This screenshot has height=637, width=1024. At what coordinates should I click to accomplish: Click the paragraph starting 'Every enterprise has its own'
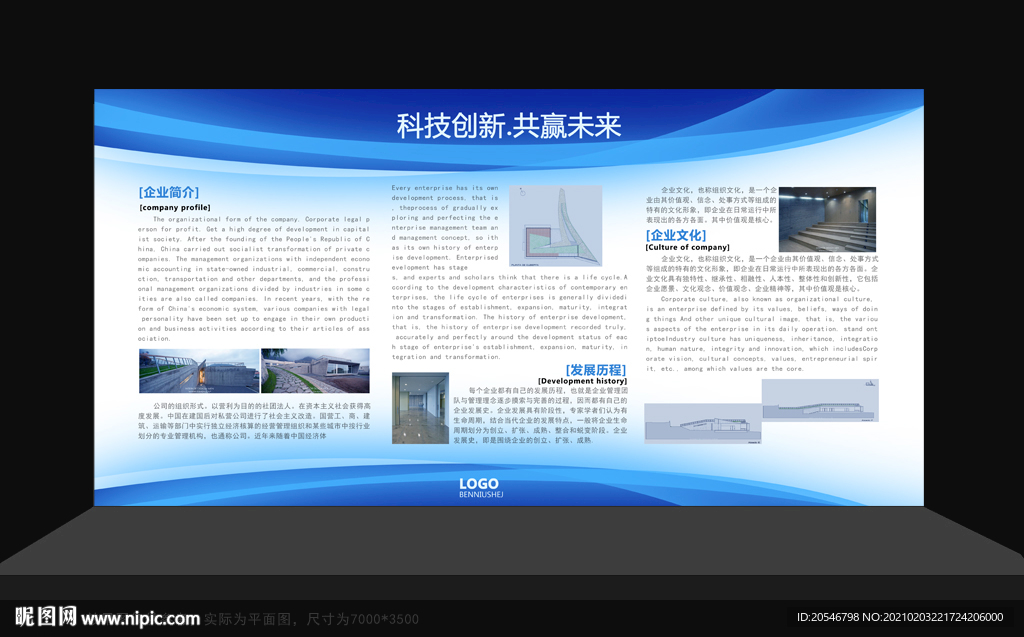(x=509, y=272)
